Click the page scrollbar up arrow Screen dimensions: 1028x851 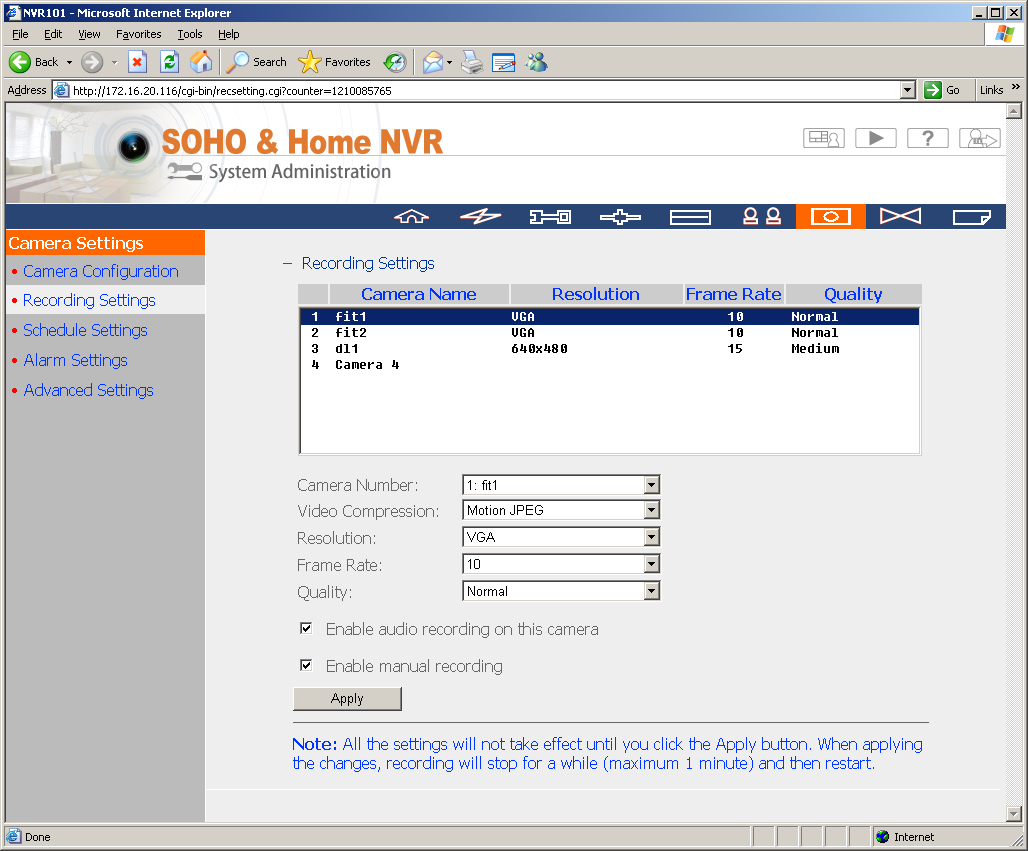pyautogui.click(x=1014, y=111)
